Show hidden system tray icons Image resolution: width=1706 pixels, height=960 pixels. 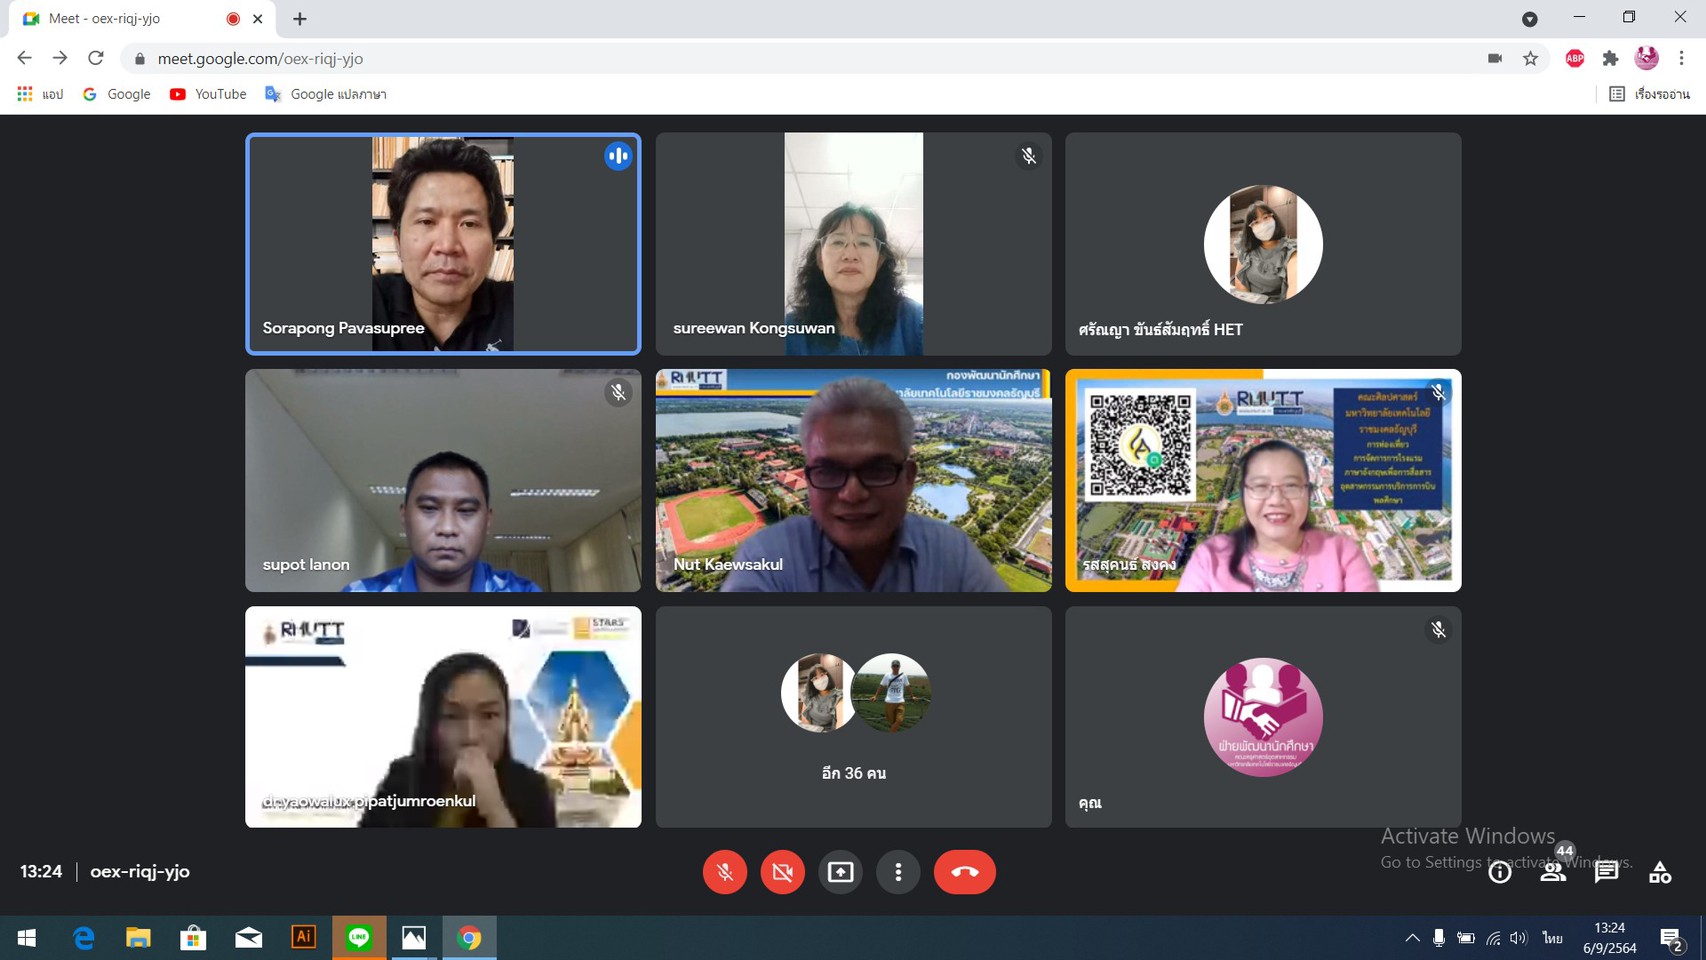point(1412,938)
